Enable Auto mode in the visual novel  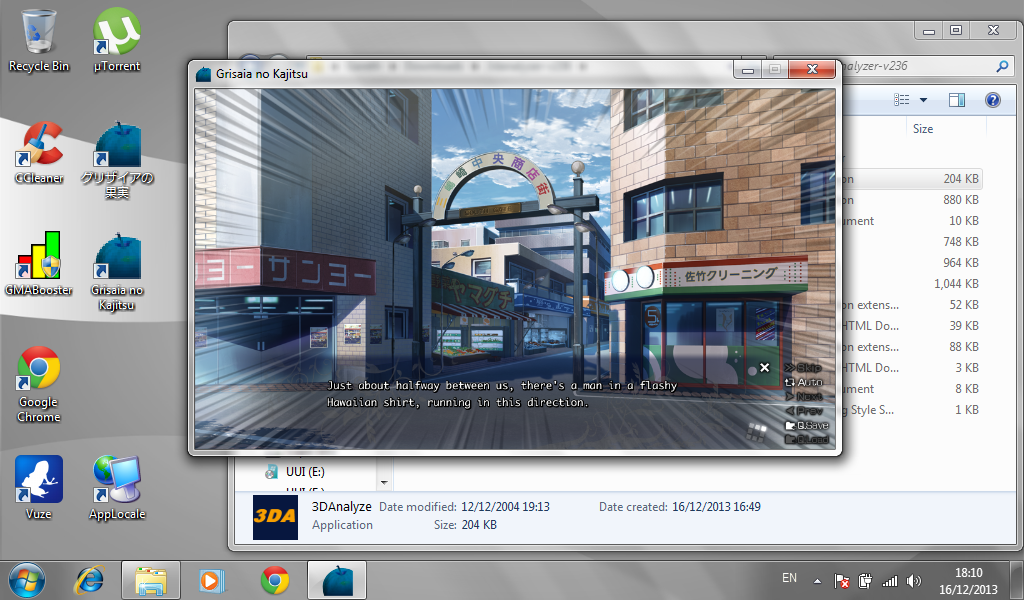coord(808,382)
